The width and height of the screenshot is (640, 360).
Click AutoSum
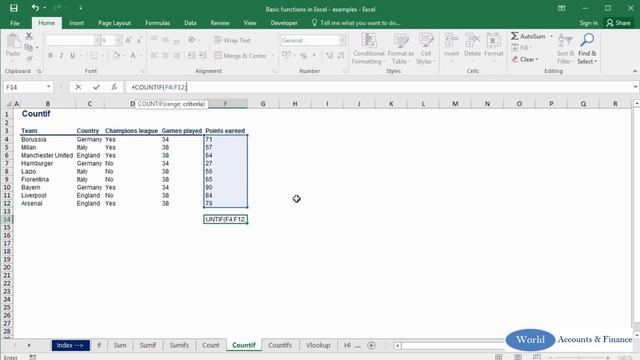point(528,36)
